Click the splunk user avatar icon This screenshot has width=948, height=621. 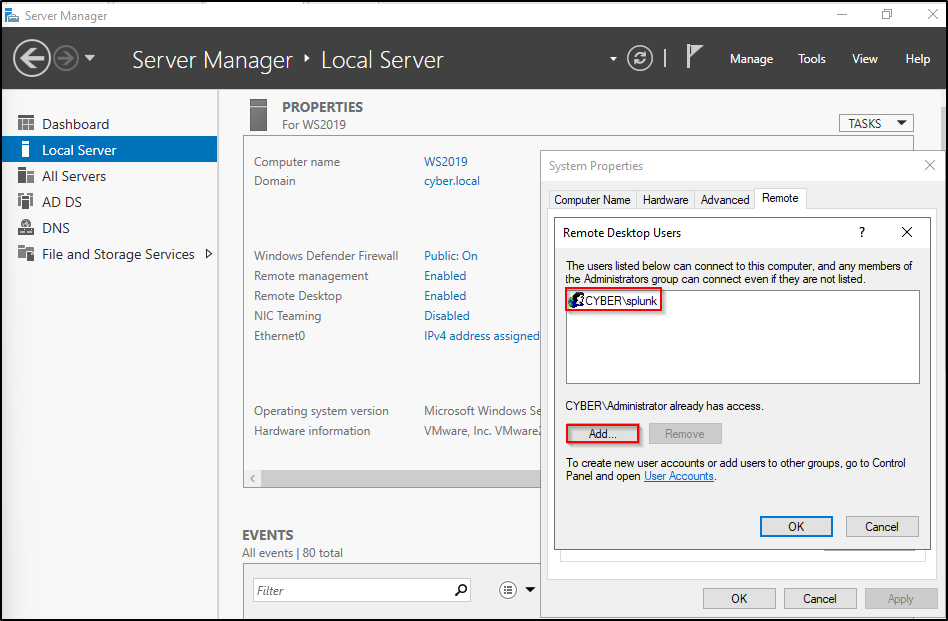576,300
